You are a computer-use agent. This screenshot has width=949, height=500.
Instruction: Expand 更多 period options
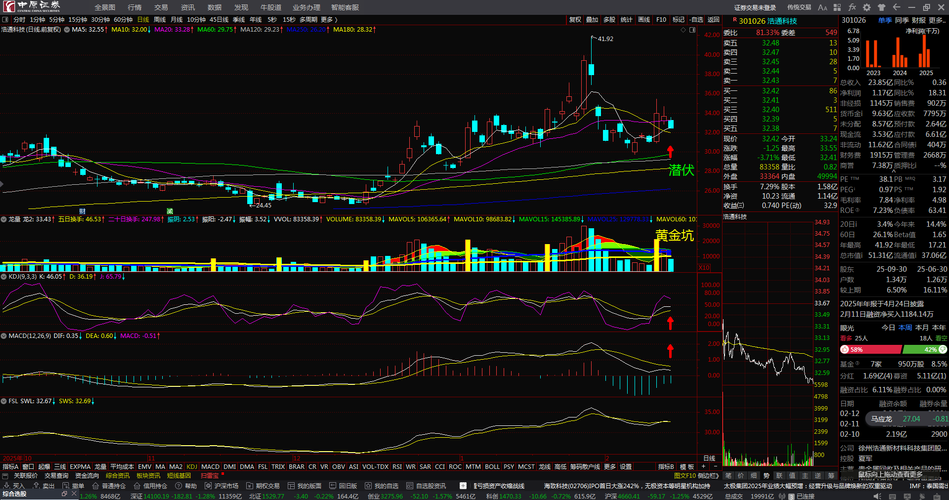327,20
